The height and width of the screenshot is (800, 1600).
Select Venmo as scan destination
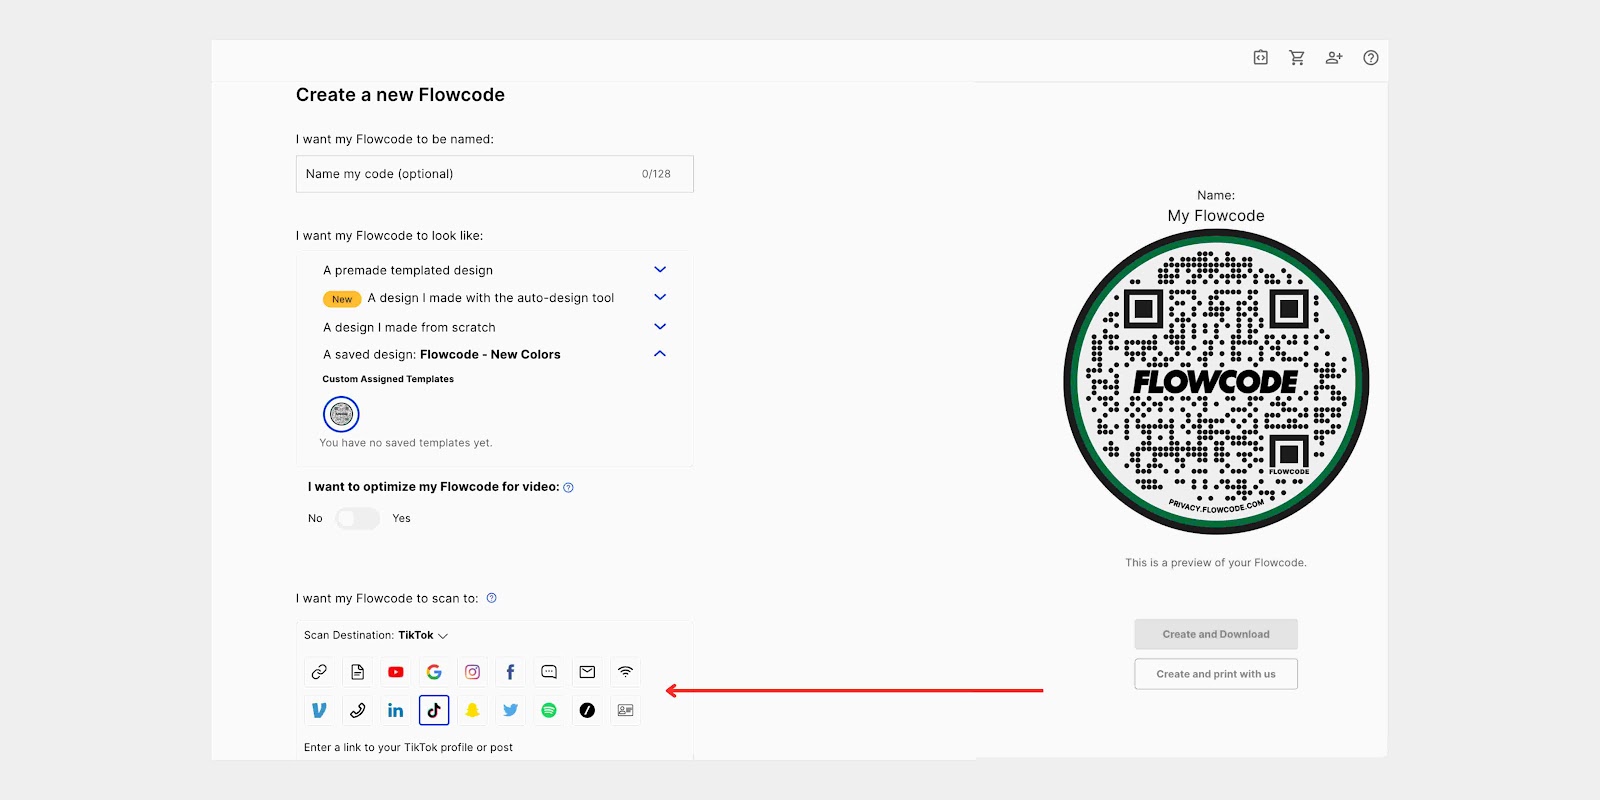[x=319, y=710]
